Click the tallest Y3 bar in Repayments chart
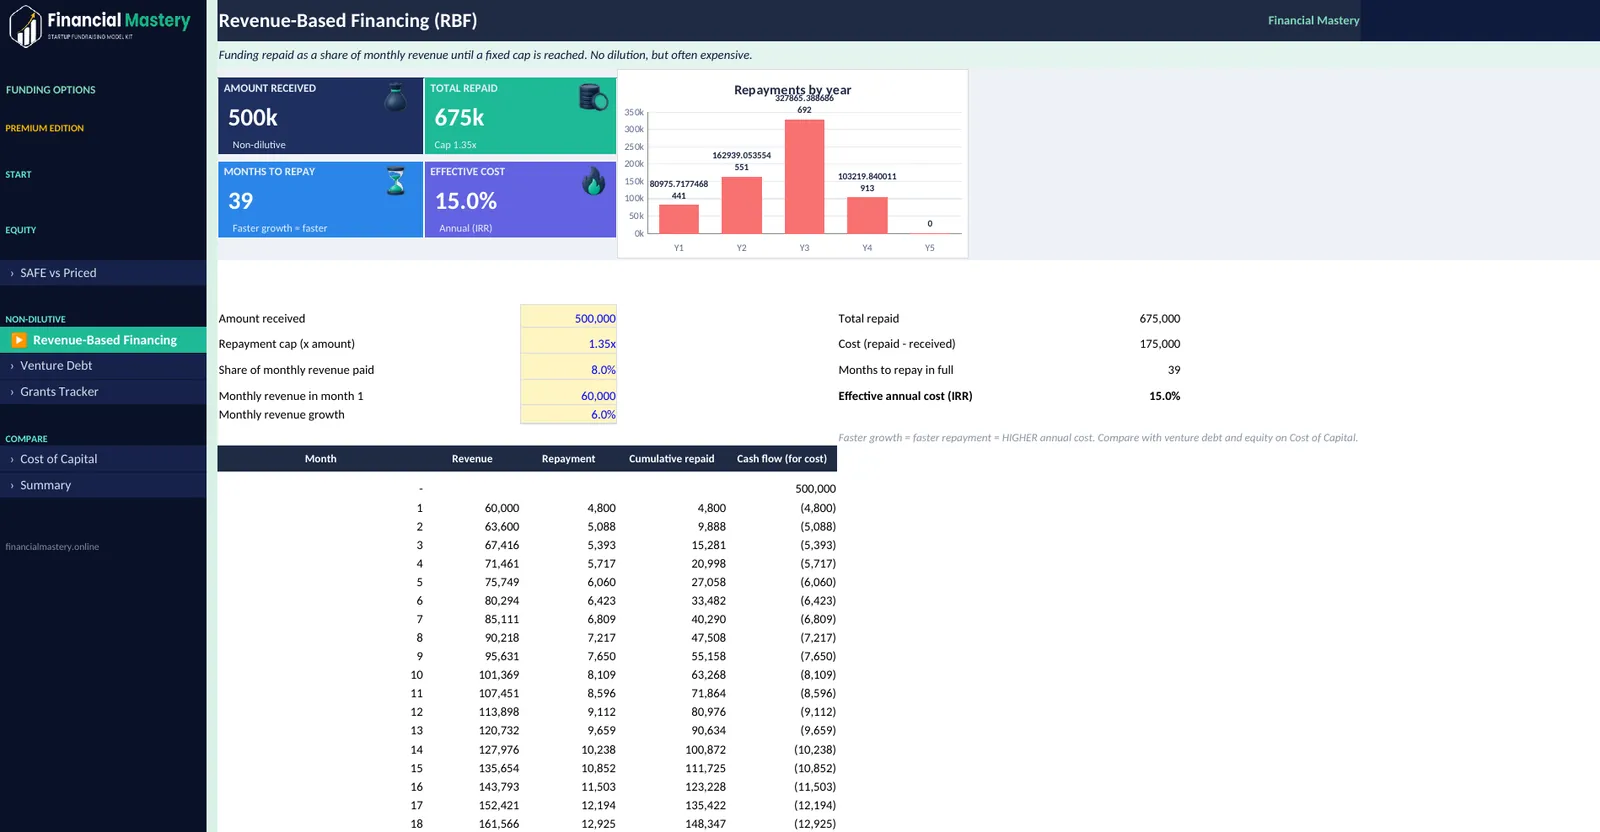This screenshot has width=1600, height=832. (804, 176)
